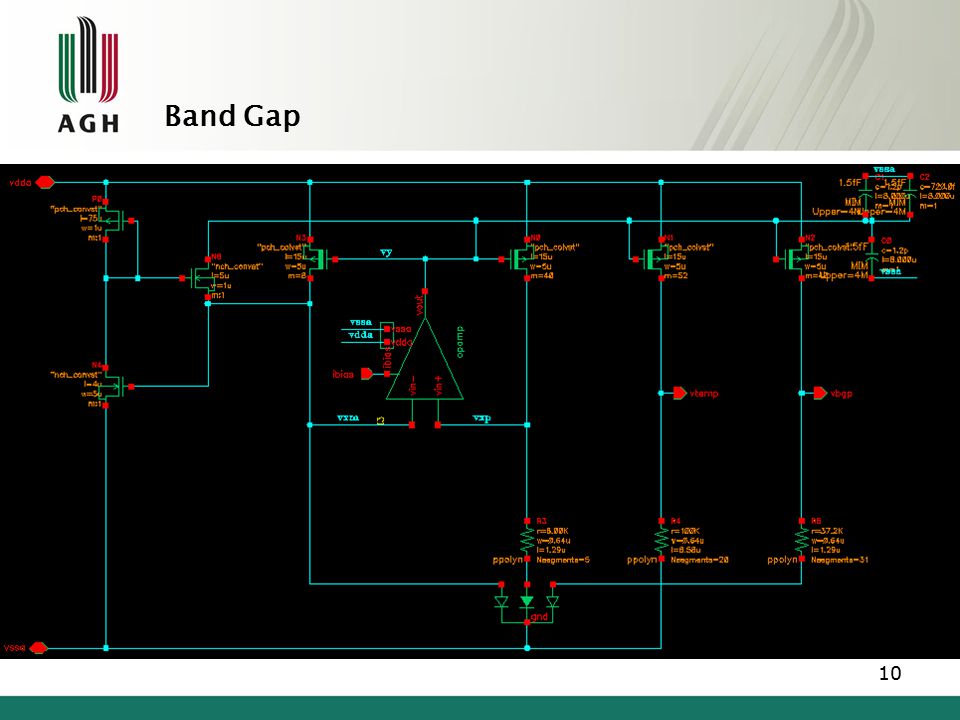Viewport: 960px width, 720px height.
Task: Click the vdda pin label at top left
Action: (20, 182)
